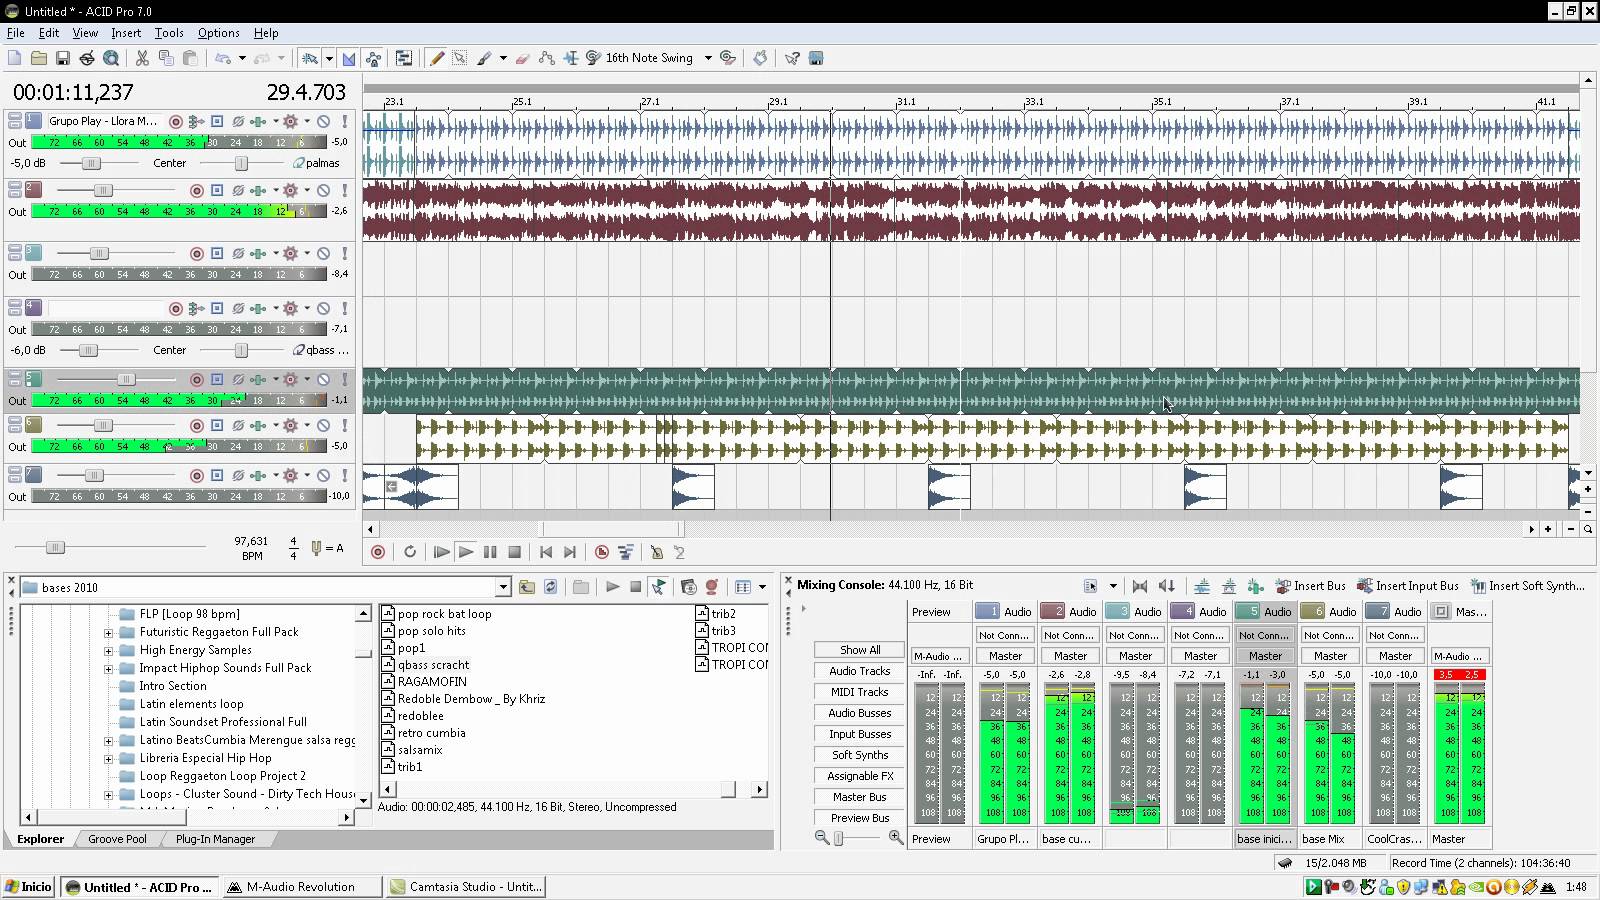Screen dimensions: 1600x900
Task: Select the Selection arrow tool
Action: [459, 59]
